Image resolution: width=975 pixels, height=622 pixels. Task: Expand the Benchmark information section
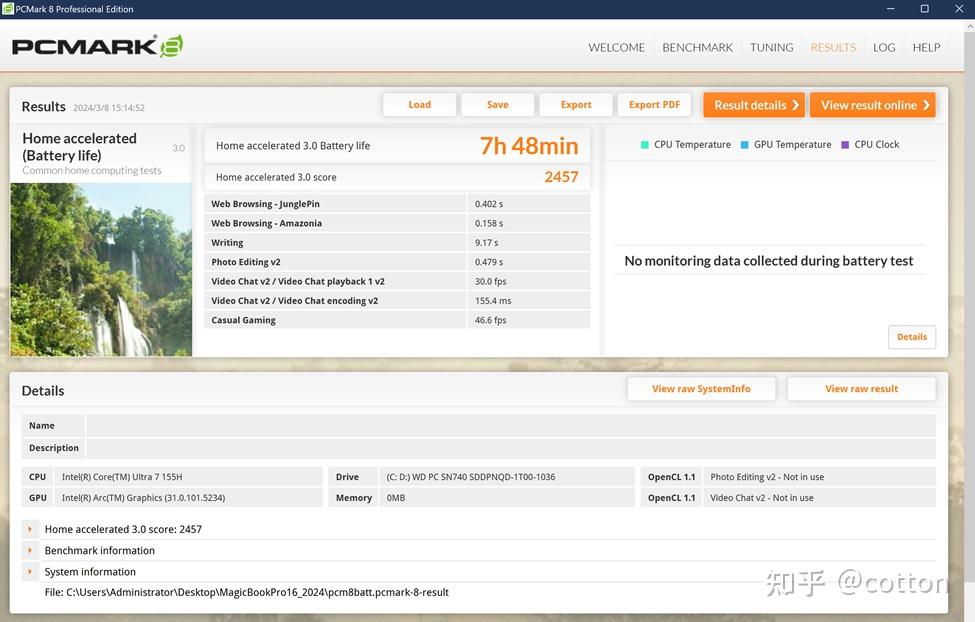click(30, 550)
